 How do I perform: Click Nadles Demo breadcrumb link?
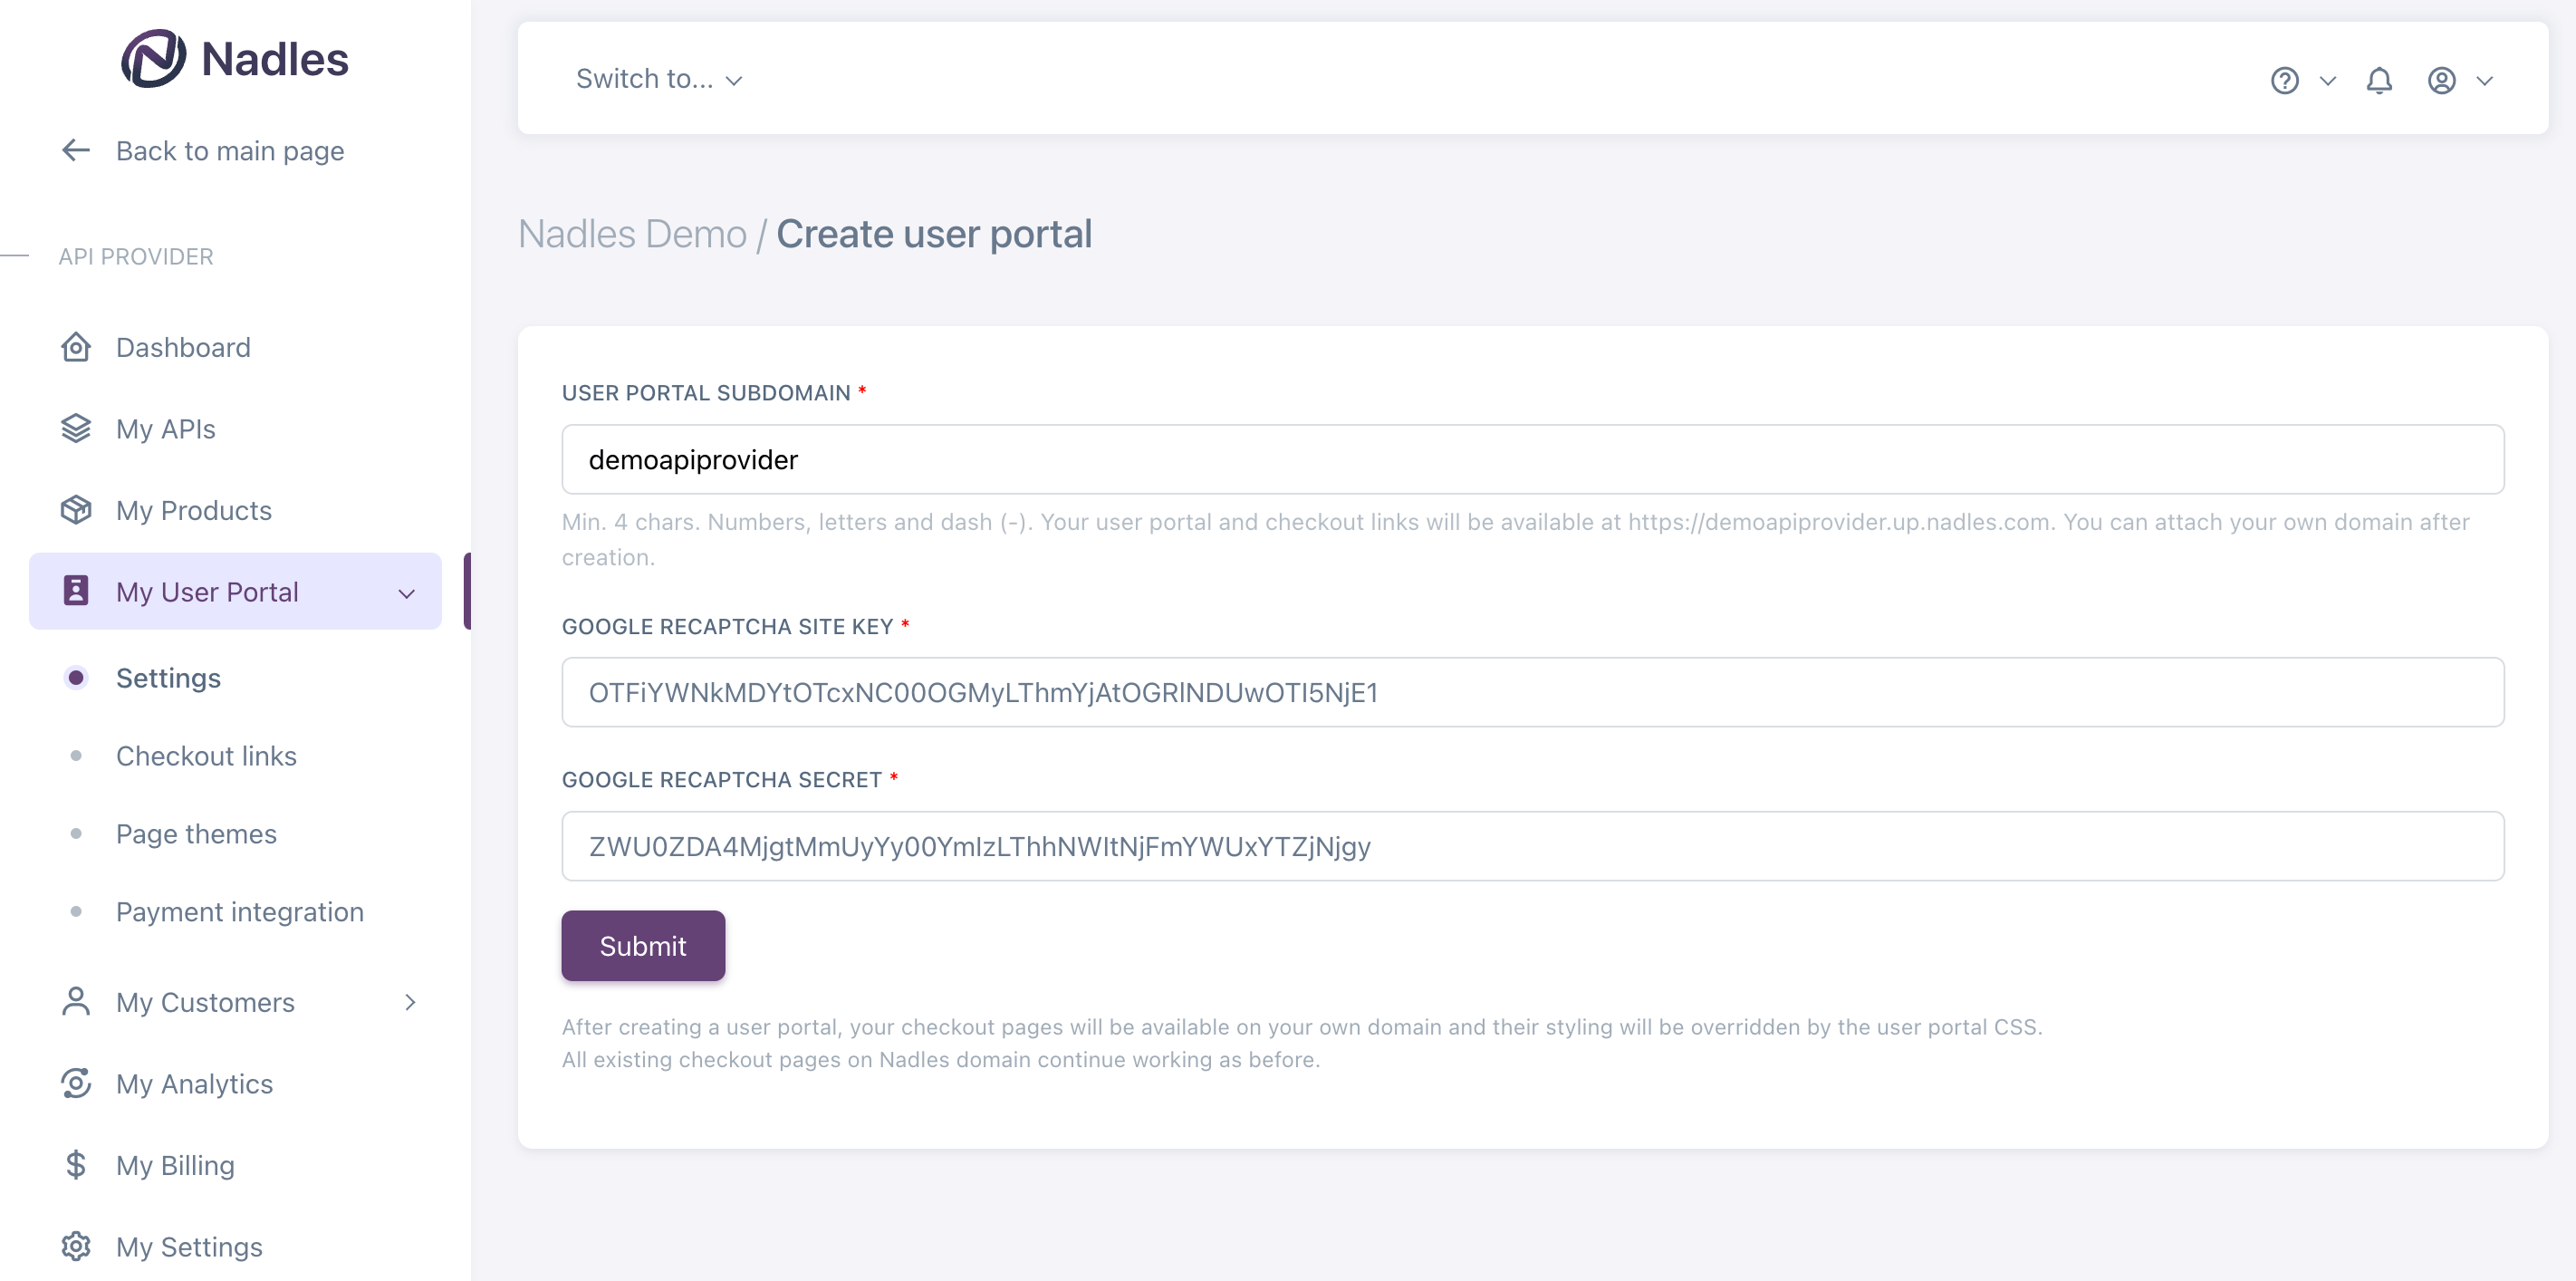[x=632, y=234]
